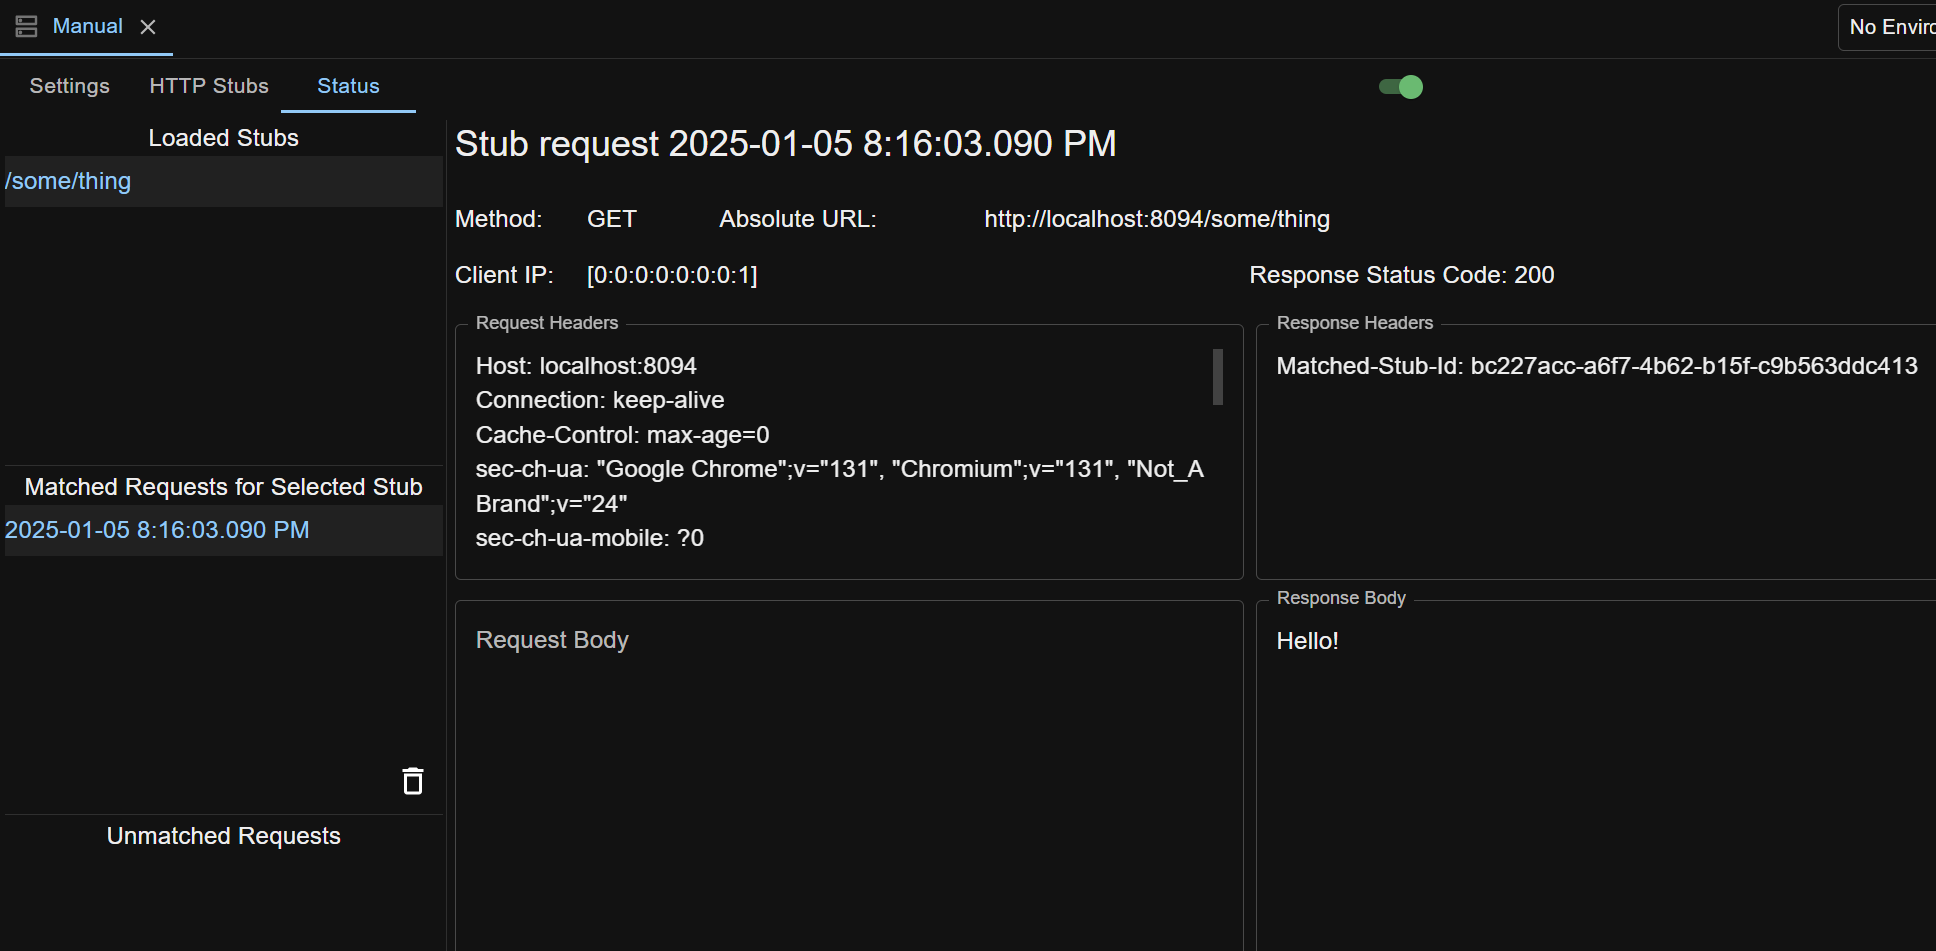Click the Response Status Code: 200 text
Viewport: 1936px width, 951px height.
point(1402,275)
